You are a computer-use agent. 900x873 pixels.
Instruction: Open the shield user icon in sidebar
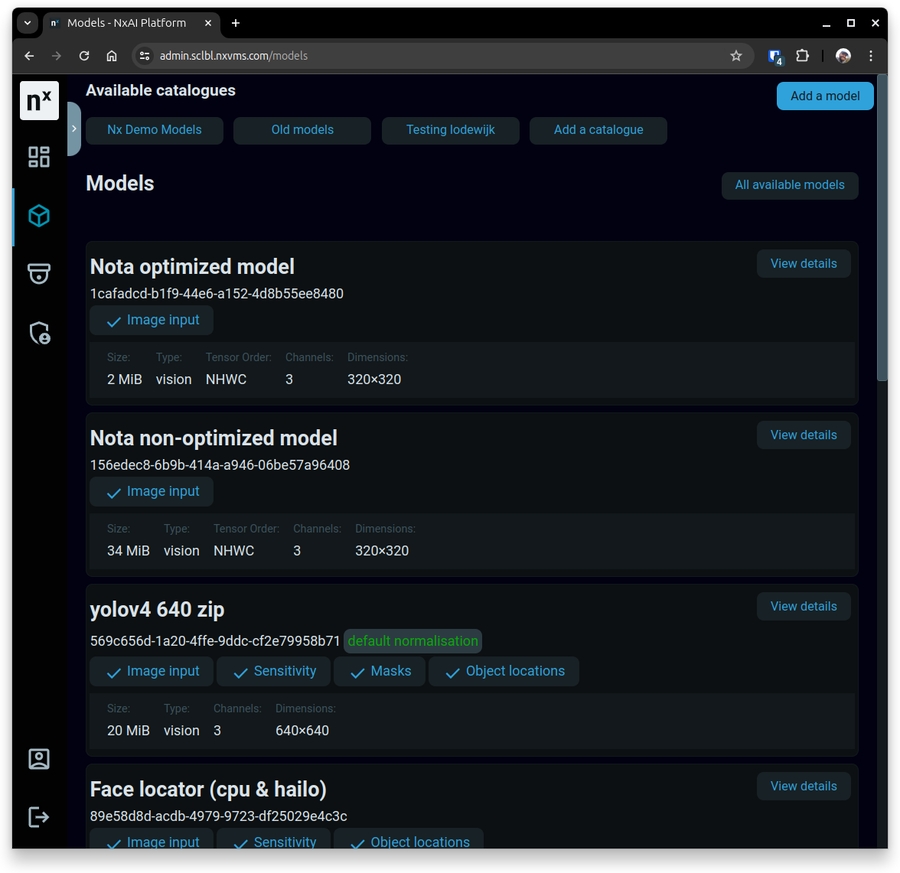pyautogui.click(x=39, y=333)
